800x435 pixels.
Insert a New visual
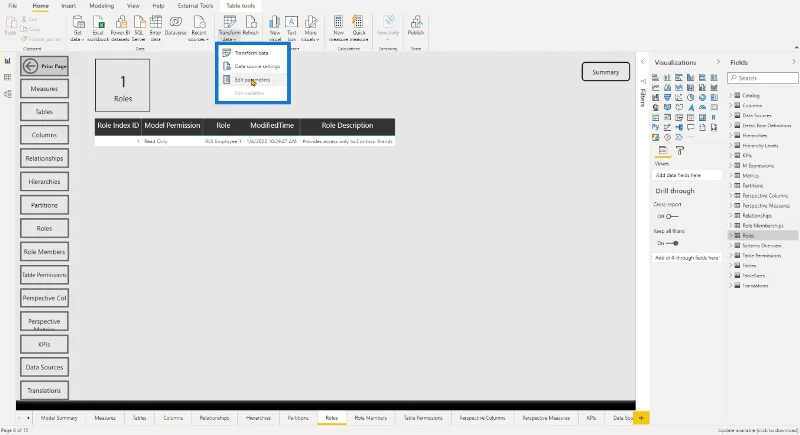(274, 28)
